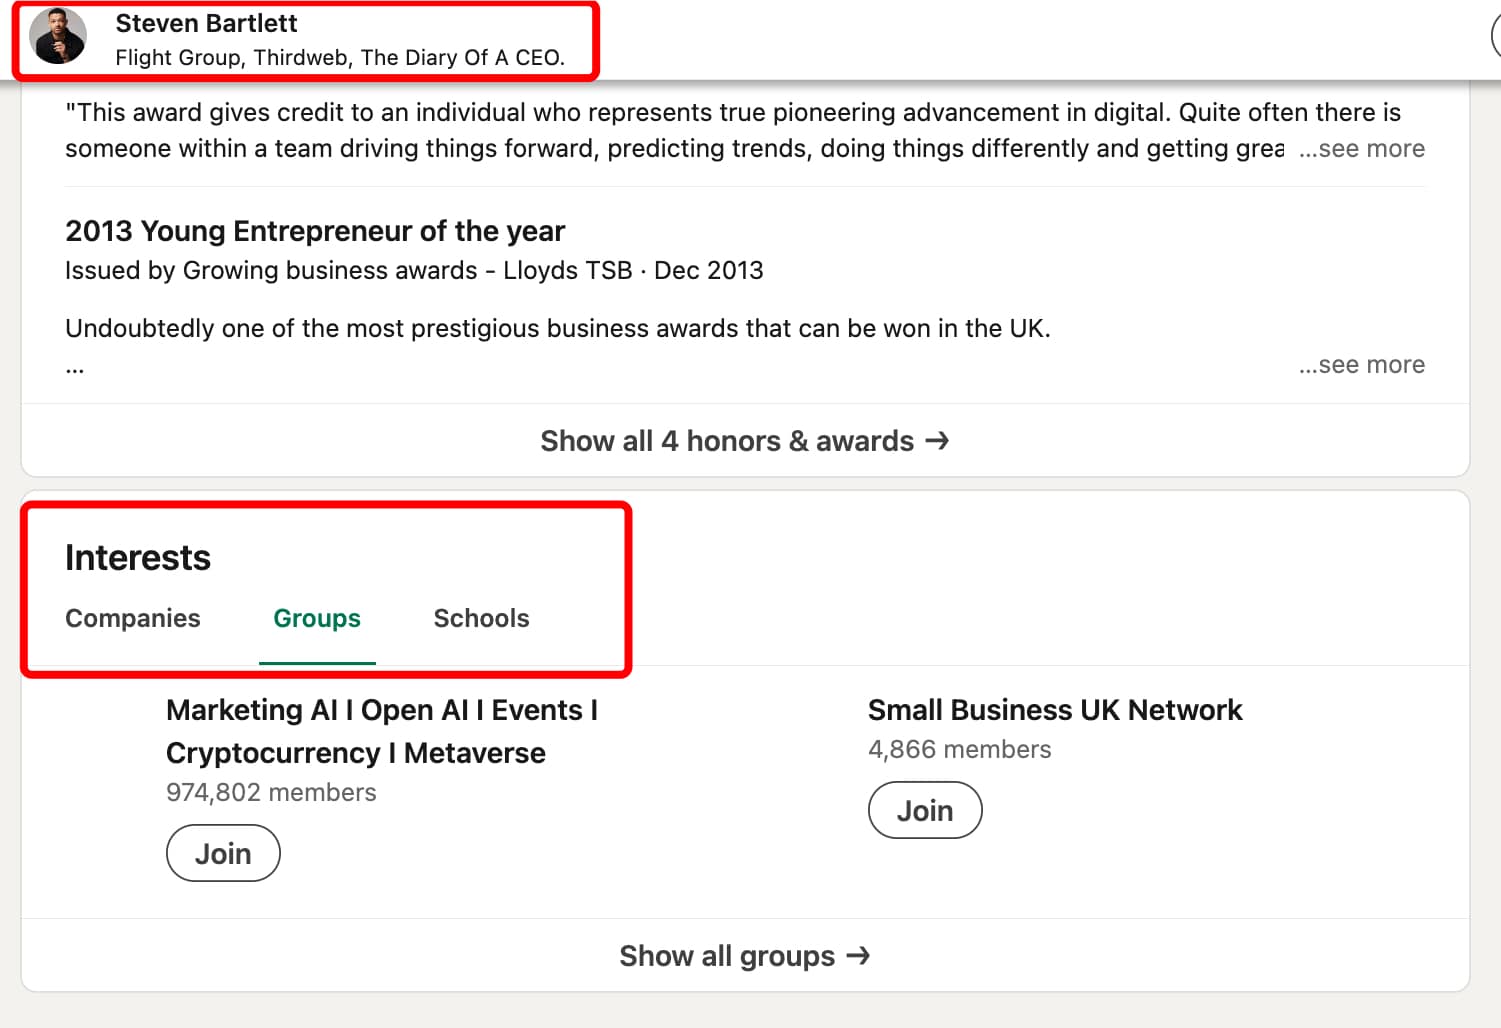This screenshot has width=1501, height=1028.
Task: Click Steven Bartlett's name in the header
Action: click(x=206, y=22)
